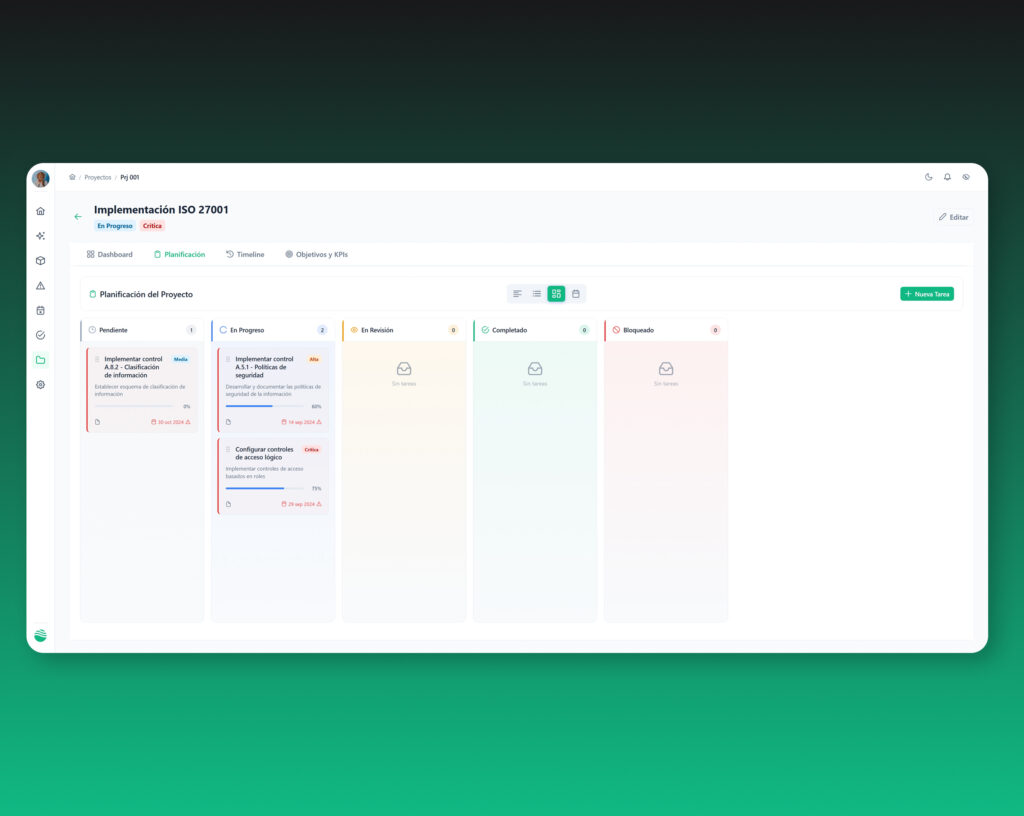
Task: Open the home icon in sidebar
Action: [40, 211]
